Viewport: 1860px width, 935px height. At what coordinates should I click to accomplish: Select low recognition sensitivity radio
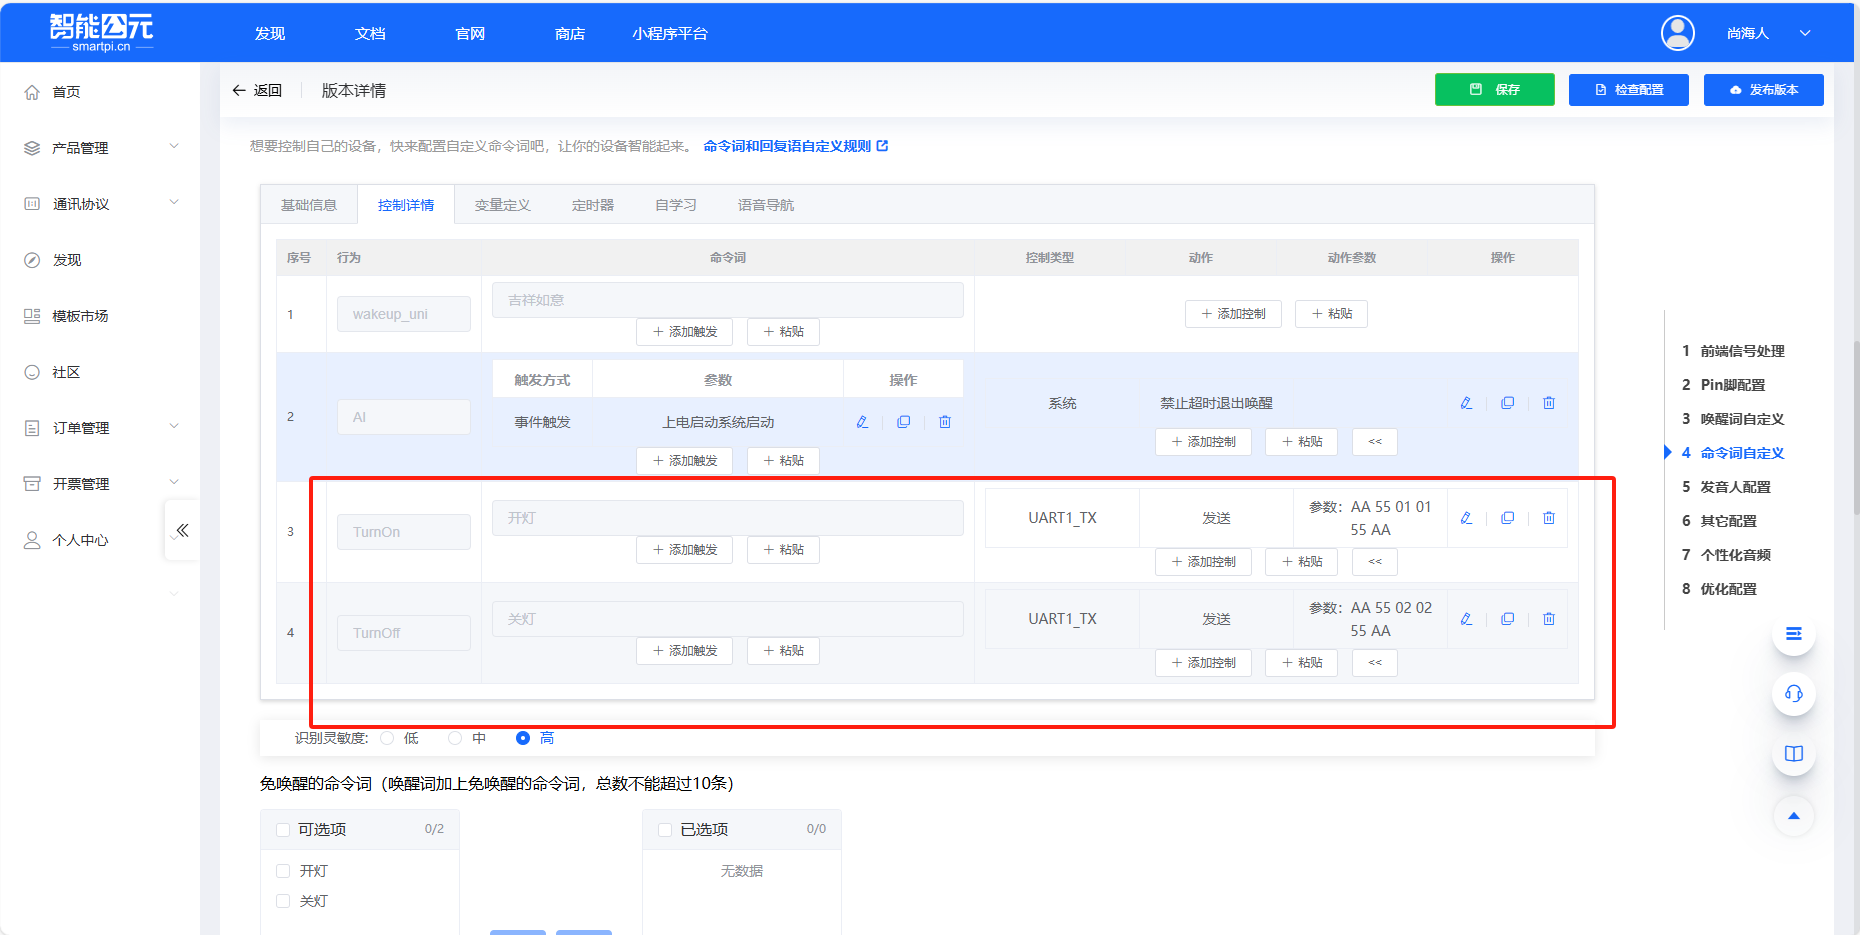pyautogui.click(x=388, y=738)
